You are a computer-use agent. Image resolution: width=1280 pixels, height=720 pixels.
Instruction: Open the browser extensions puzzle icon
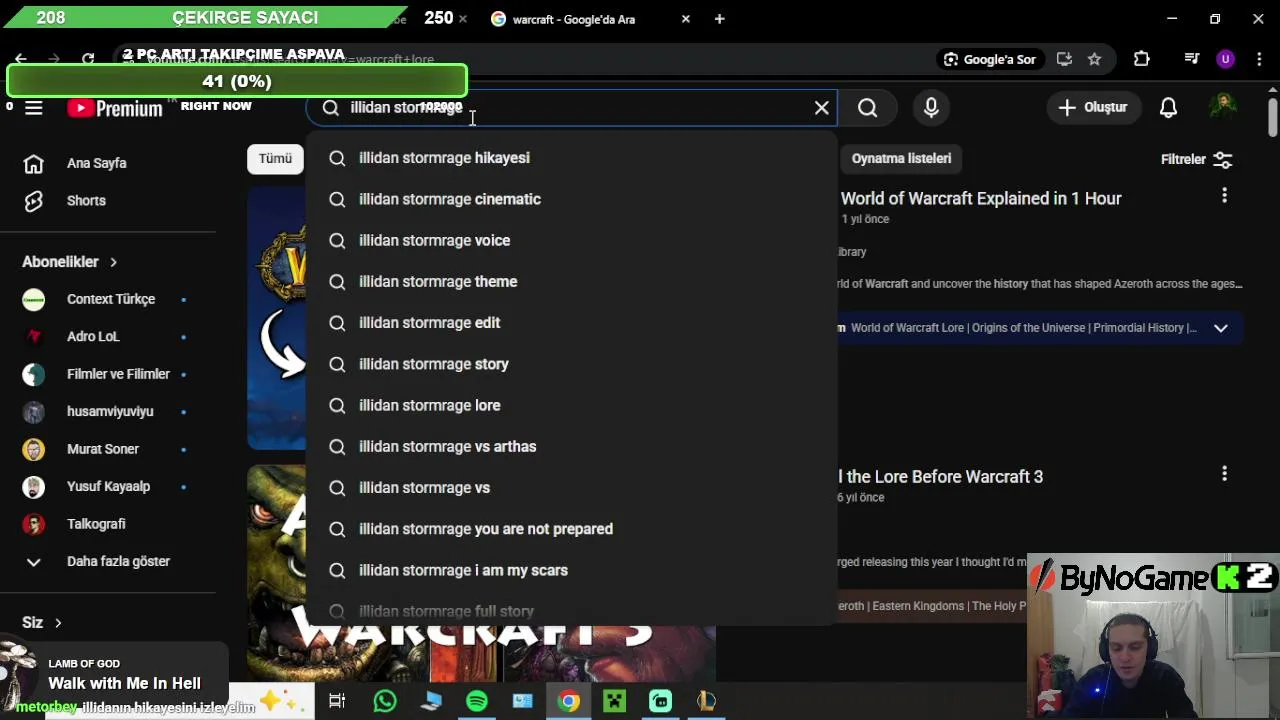pos(1141,59)
